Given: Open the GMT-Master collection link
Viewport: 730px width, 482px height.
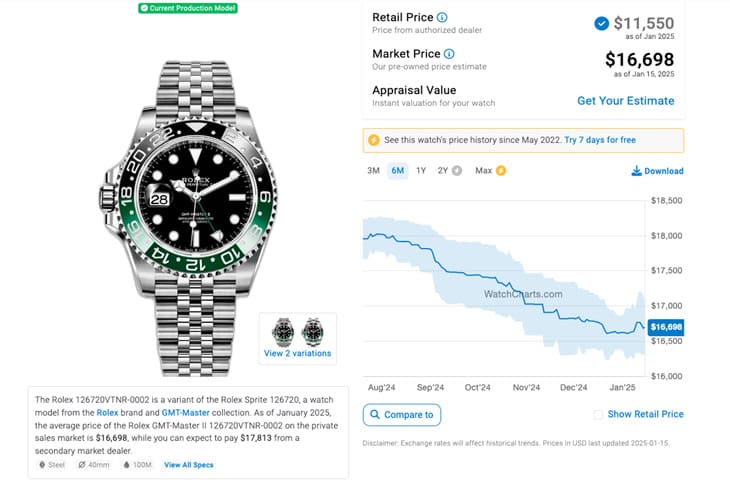Looking at the screenshot, I should [169, 412].
